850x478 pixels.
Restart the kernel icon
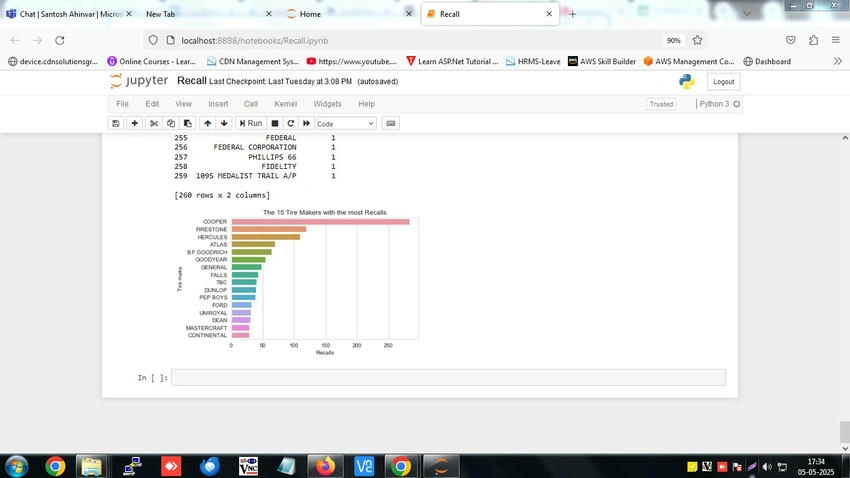(291, 124)
